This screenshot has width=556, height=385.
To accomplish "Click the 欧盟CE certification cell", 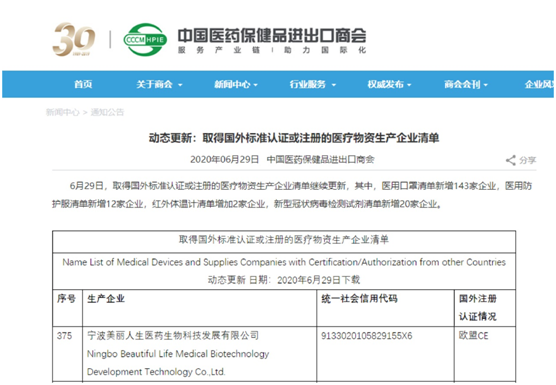I will [x=485, y=354].
